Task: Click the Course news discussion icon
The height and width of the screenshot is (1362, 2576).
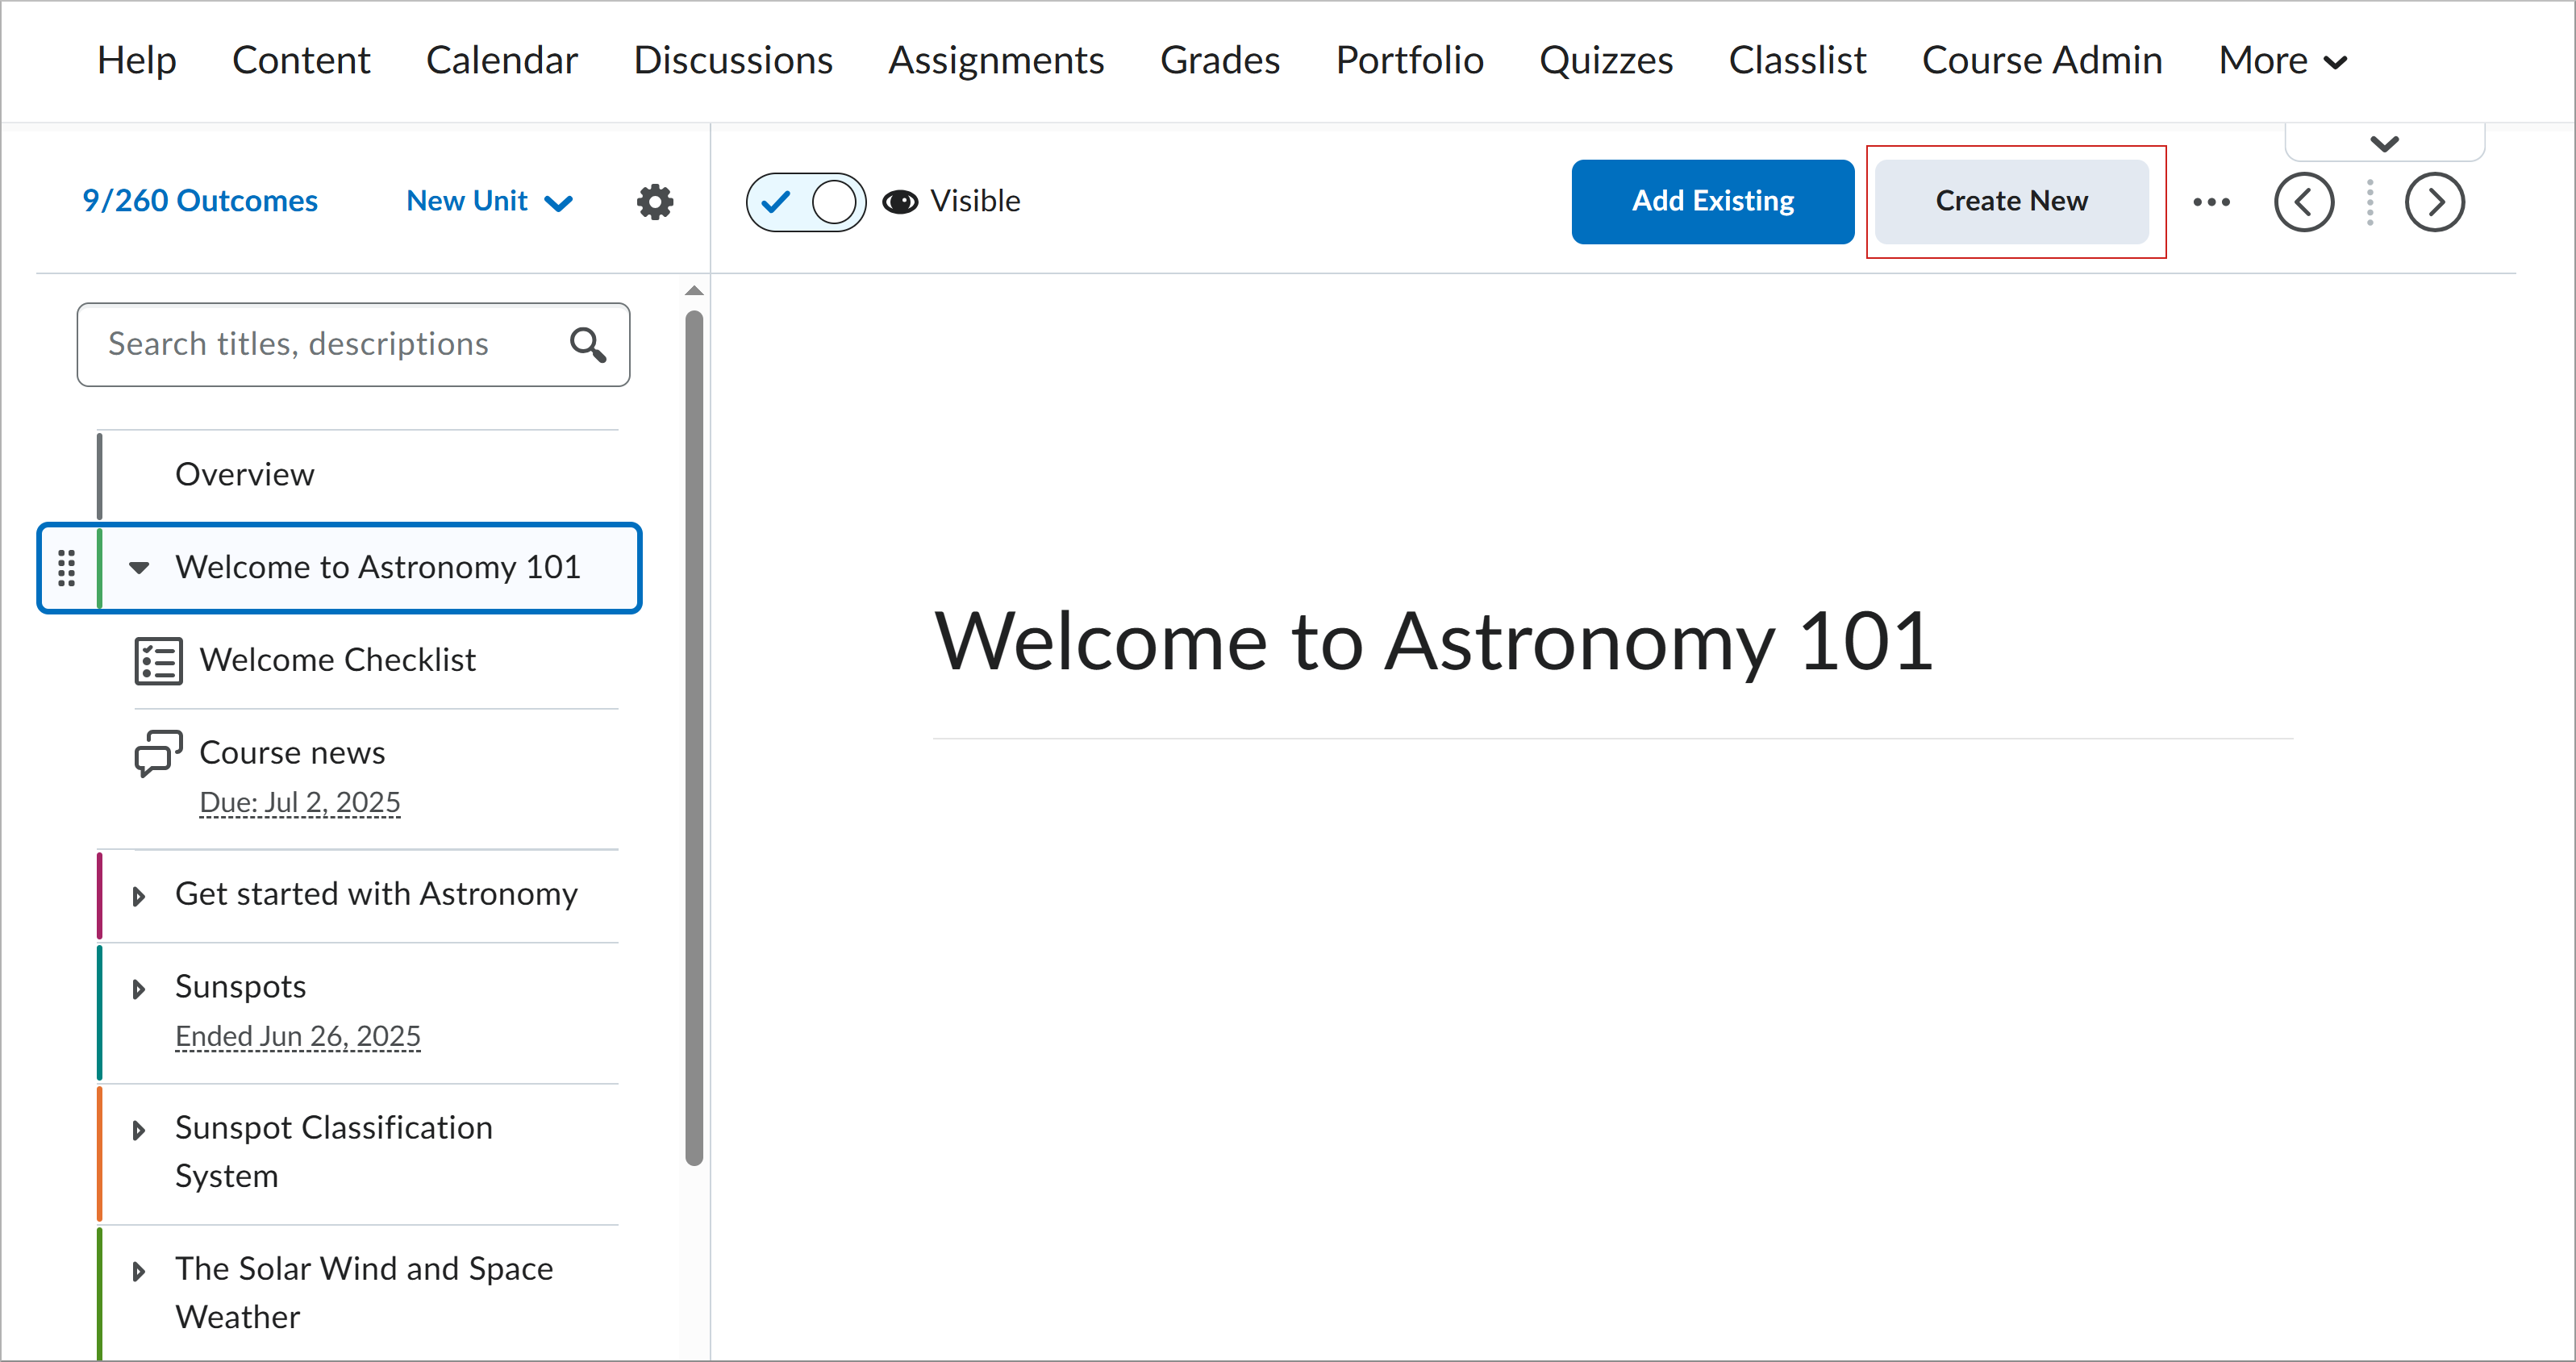Action: [158, 753]
